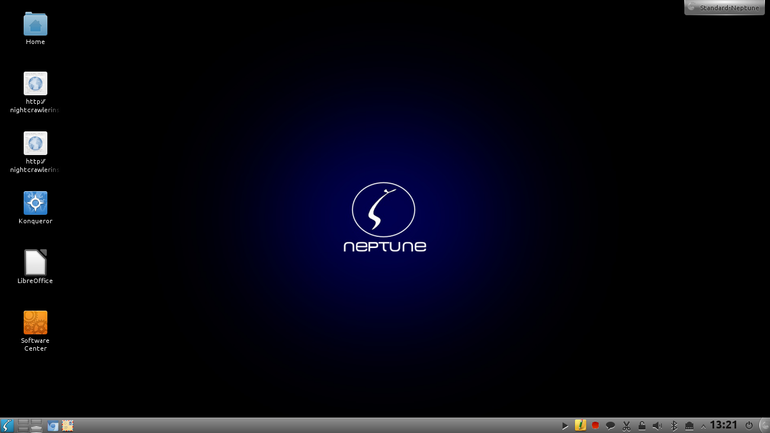The image size is (770, 433).
Task: Click the open padlock tray icon
Action: 641,426
